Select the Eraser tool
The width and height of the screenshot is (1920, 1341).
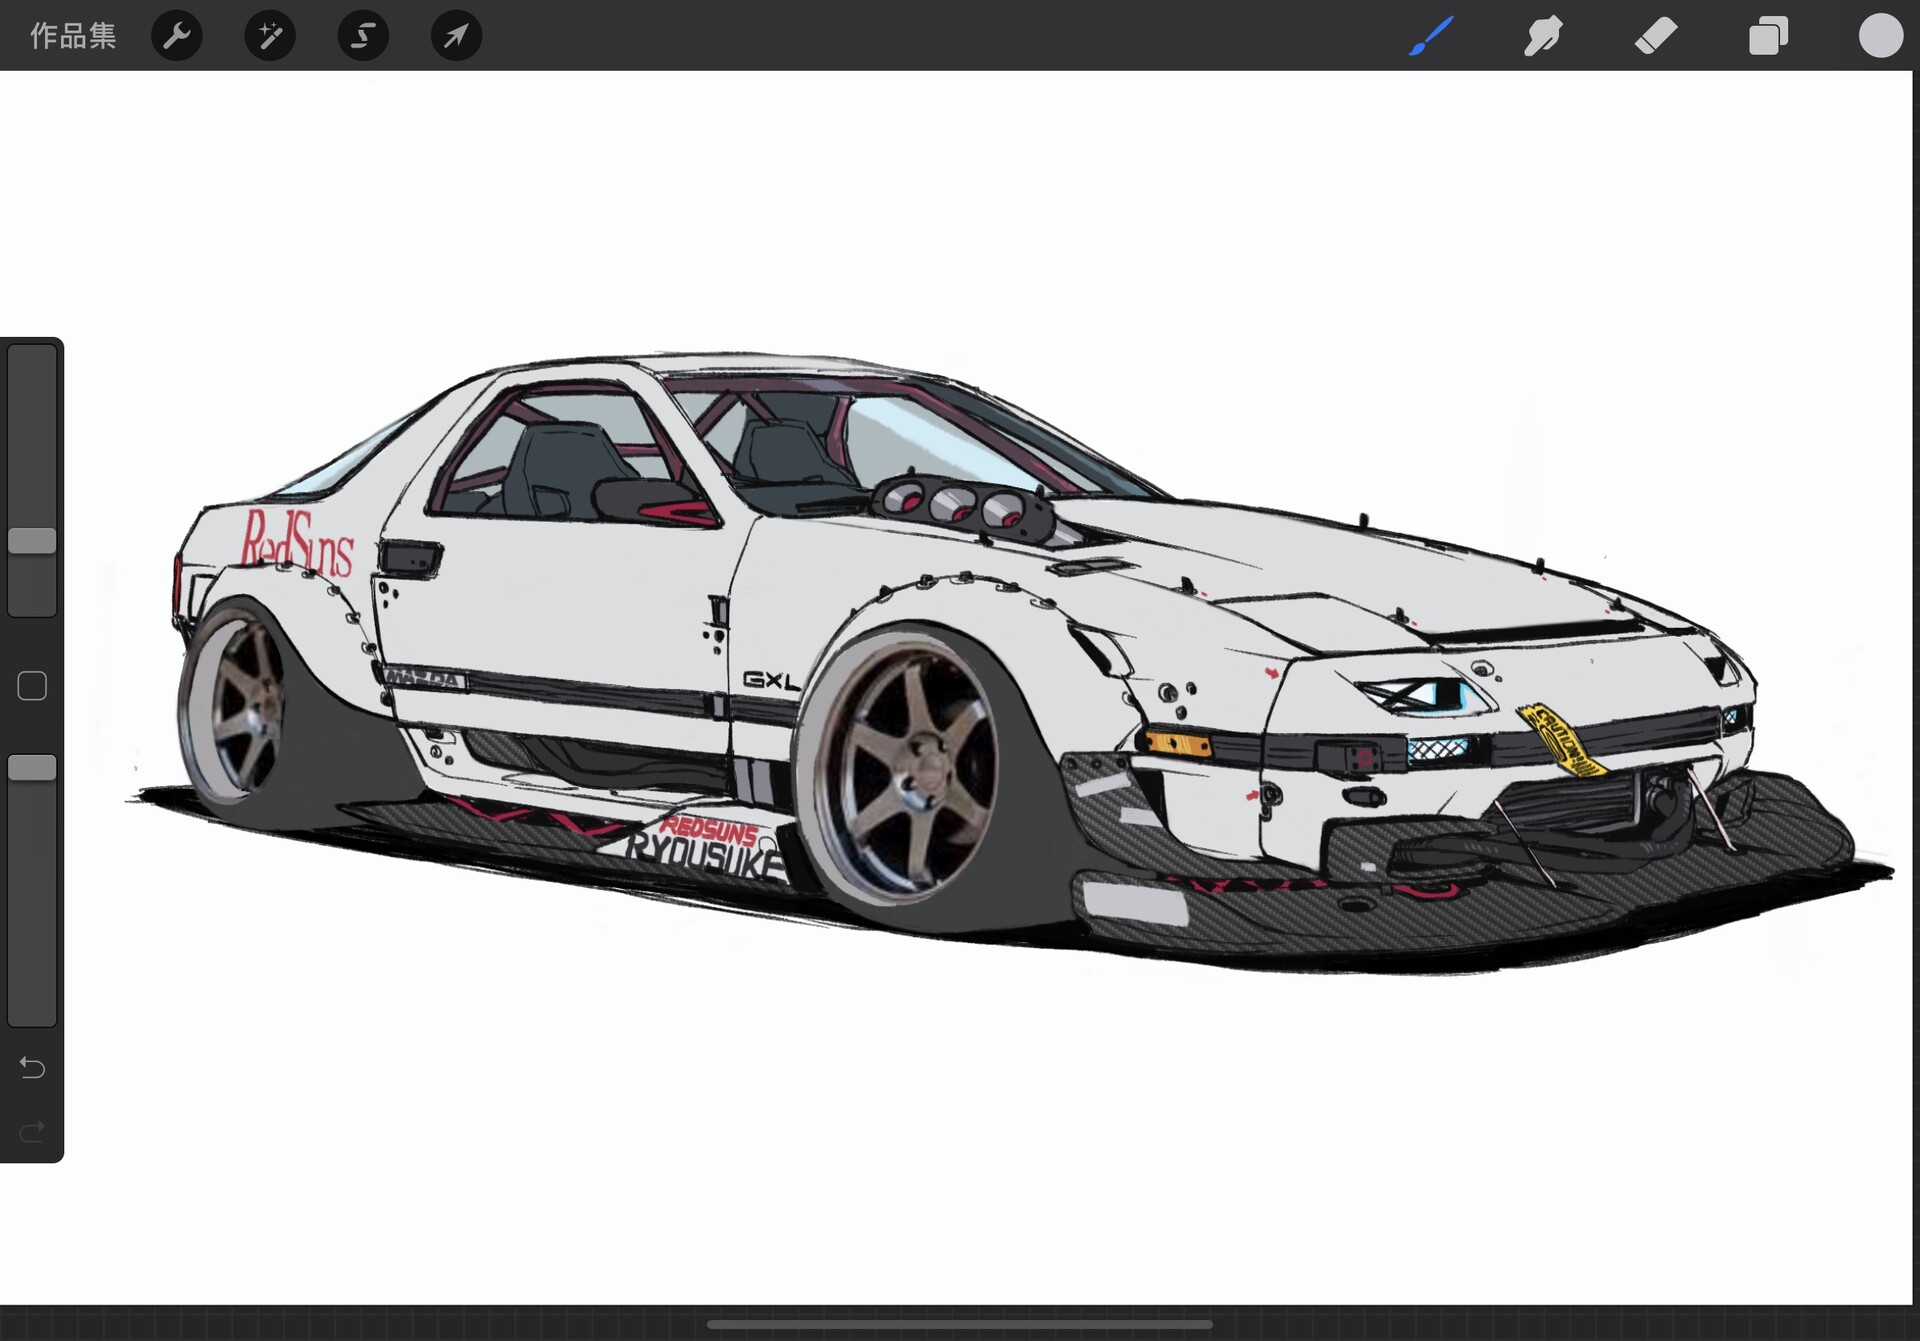[x=1656, y=36]
